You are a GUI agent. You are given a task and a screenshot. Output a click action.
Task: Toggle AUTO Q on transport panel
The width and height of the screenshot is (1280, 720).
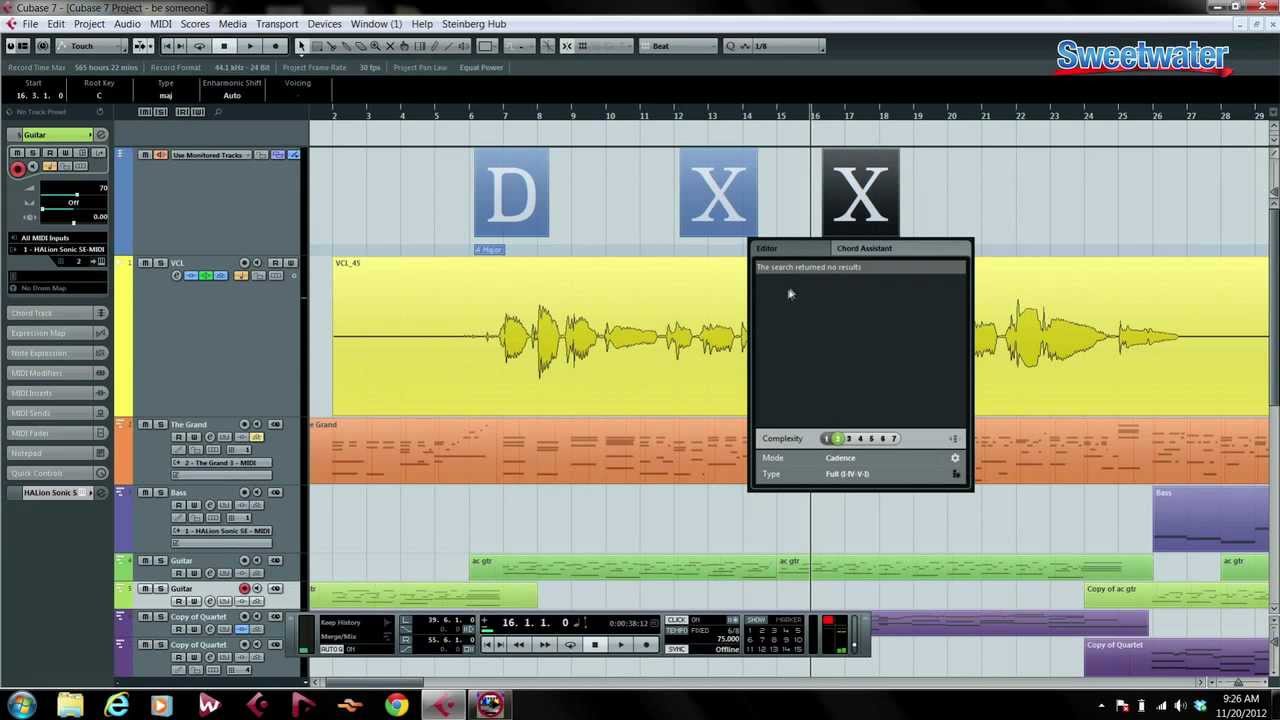(x=332, y=649)
